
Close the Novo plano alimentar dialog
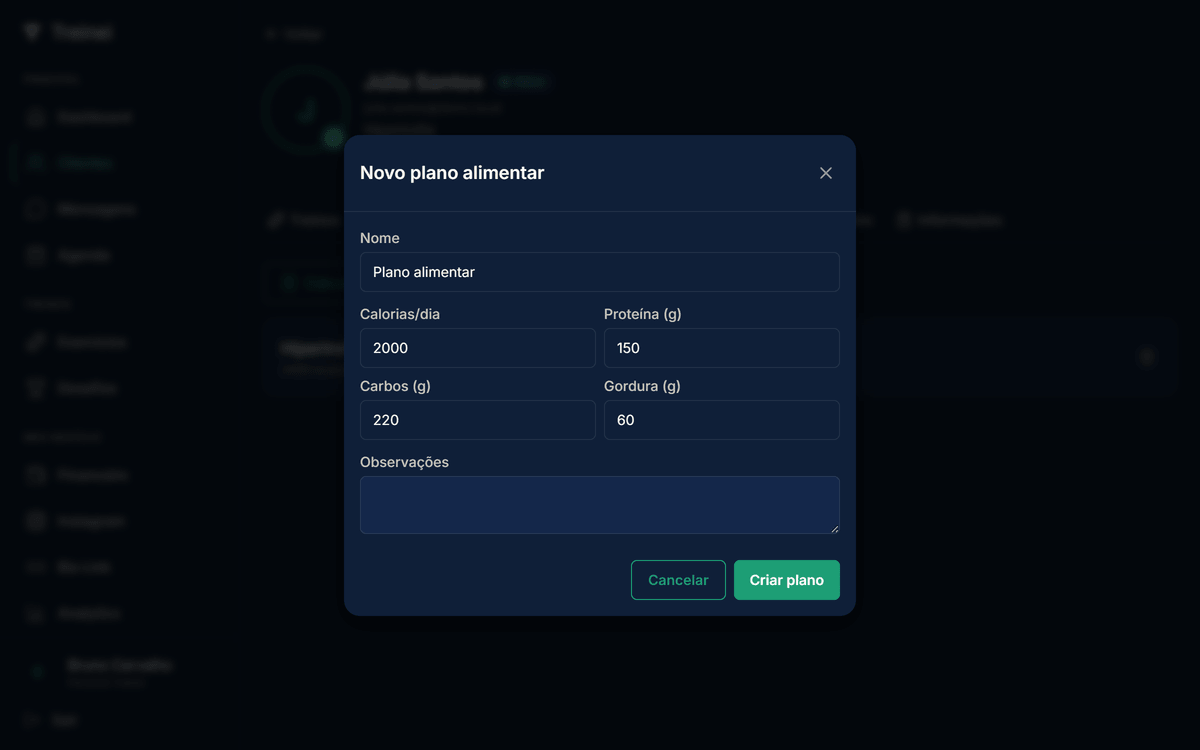(826, 173)
